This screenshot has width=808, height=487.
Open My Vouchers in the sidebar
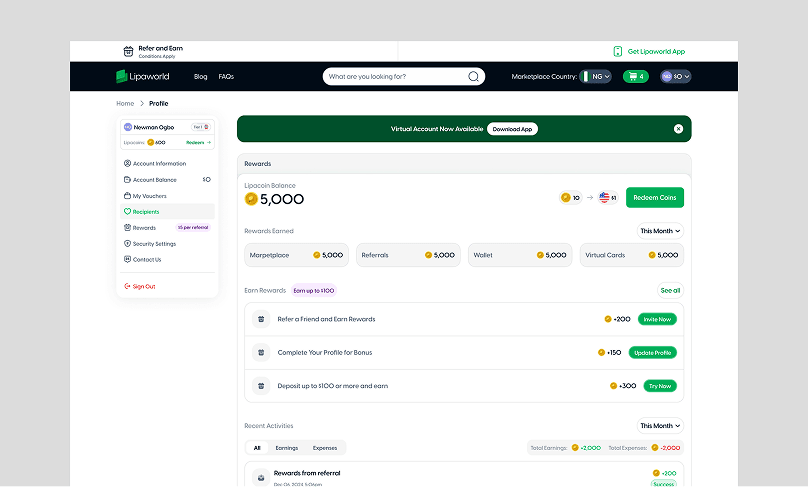[167, 196]
